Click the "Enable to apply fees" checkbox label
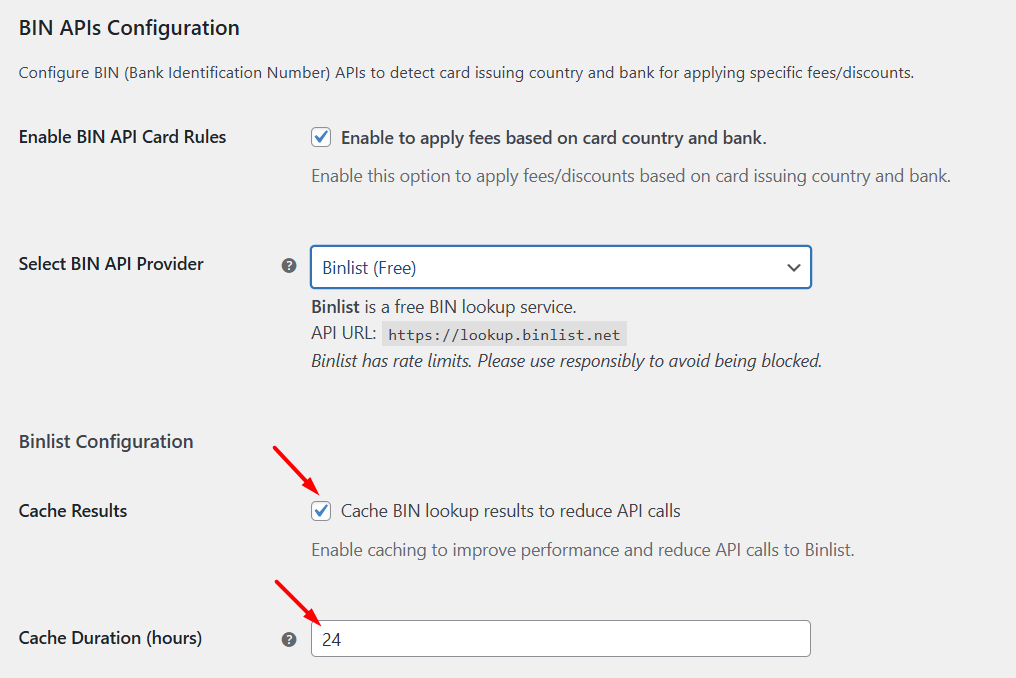This screenshot has width=1016, height=678. coord(553,138)
